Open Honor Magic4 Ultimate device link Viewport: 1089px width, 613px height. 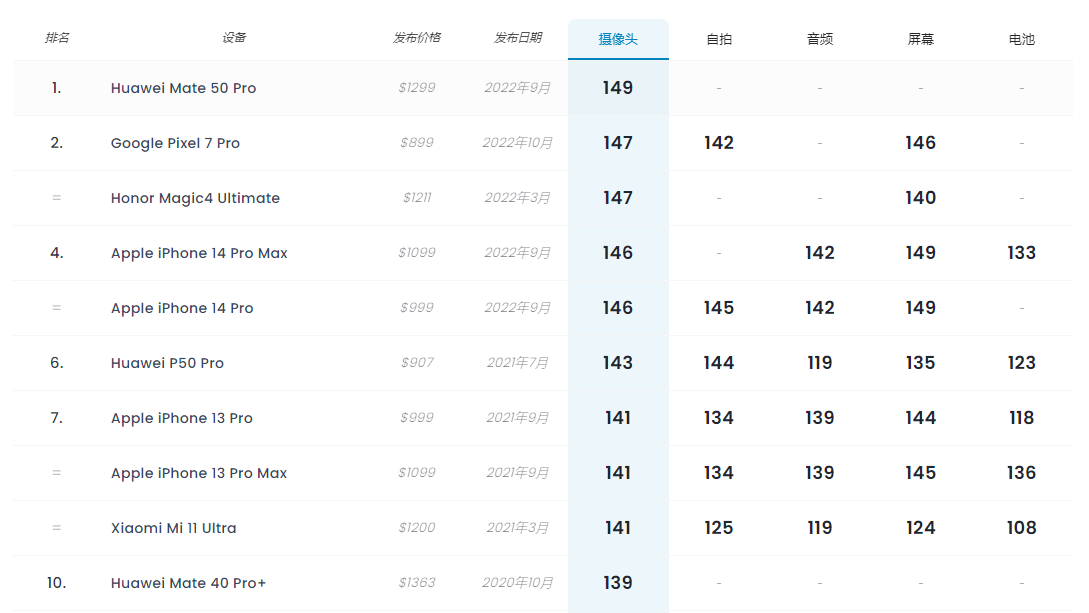click(x=195, y=198)
